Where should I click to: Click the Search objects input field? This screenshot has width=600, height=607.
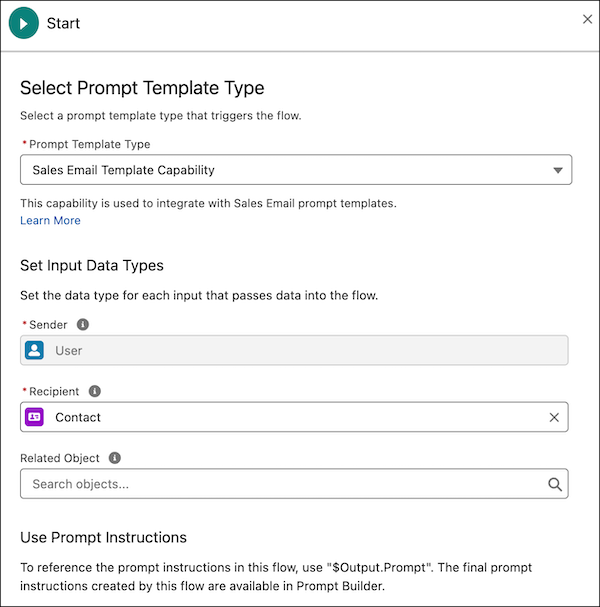294,484
